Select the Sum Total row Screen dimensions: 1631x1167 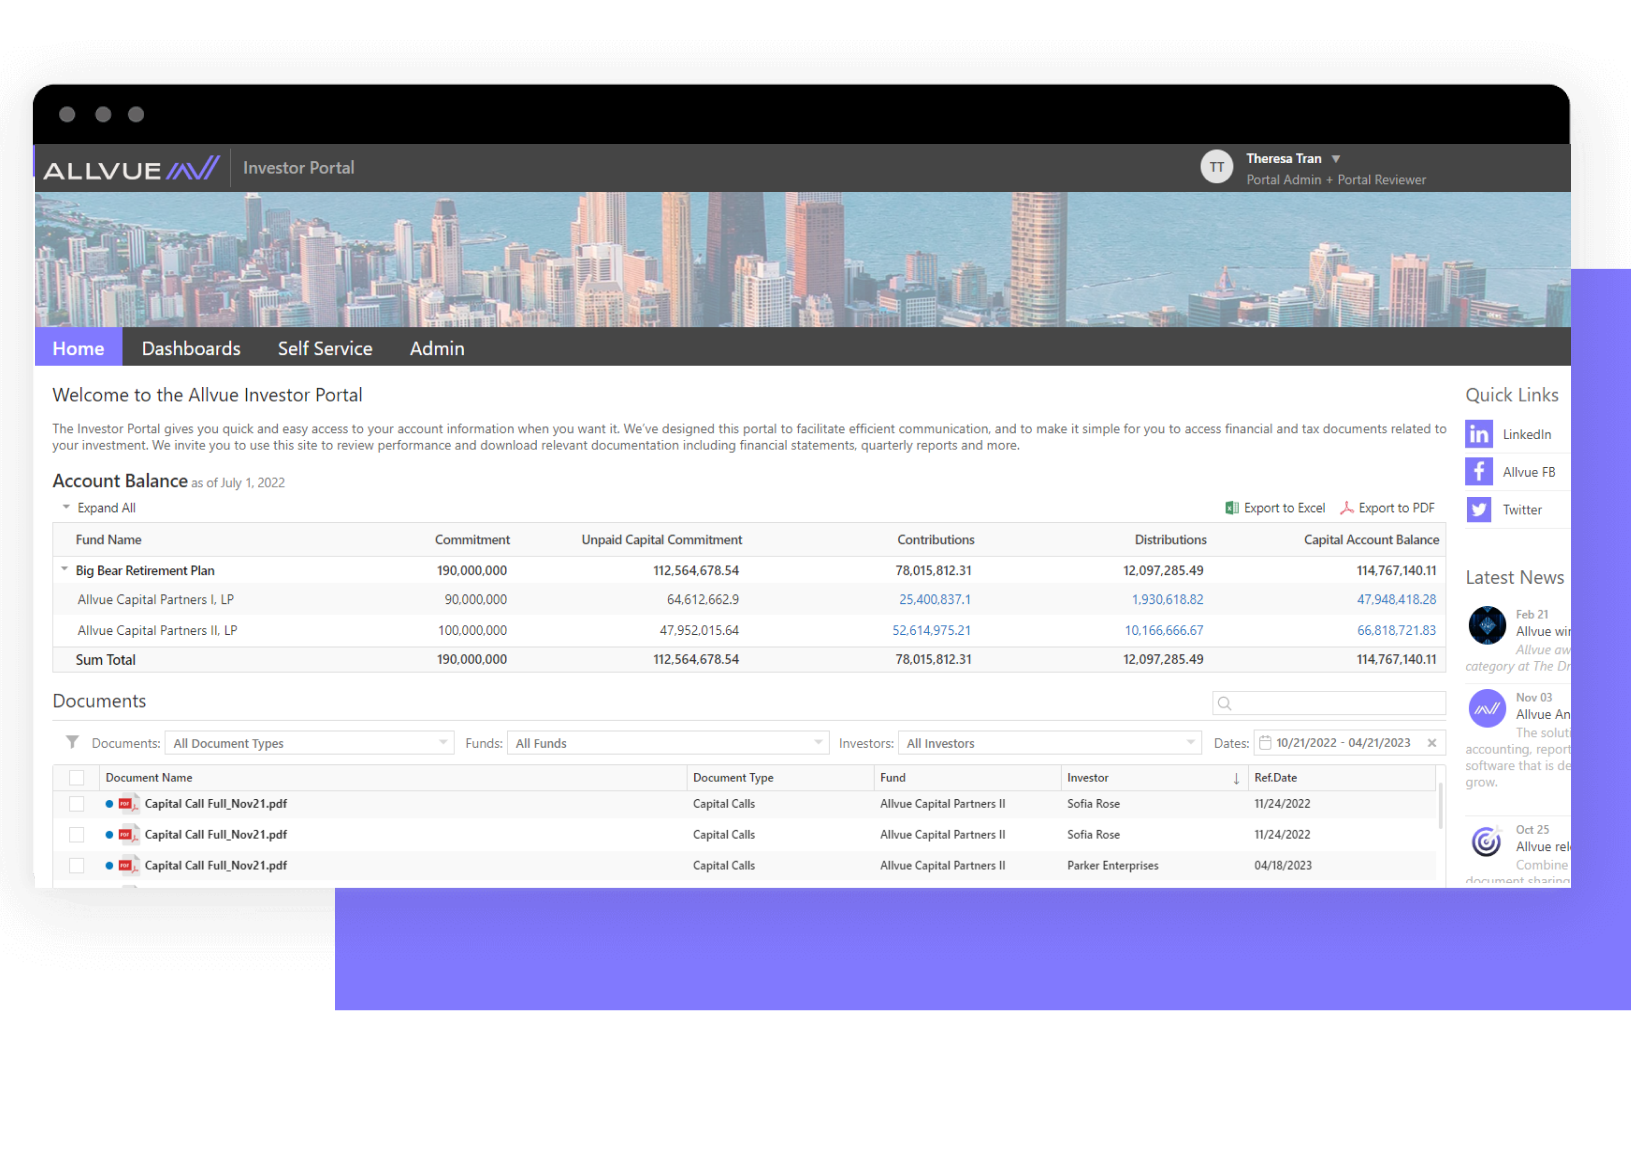pyautogui.click(x=749, y=660)
